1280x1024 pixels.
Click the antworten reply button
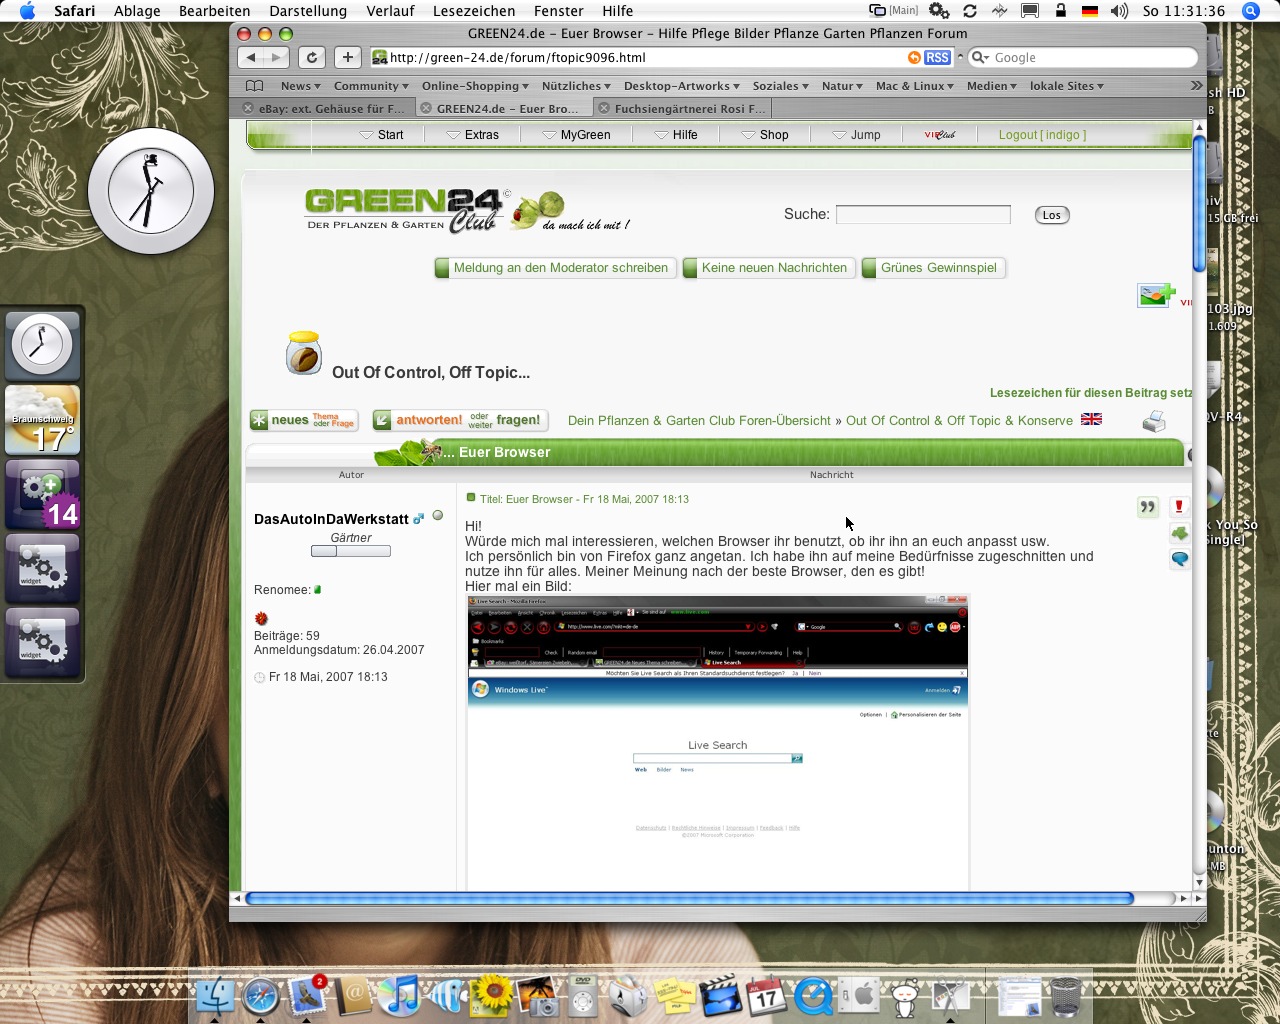(x=460, y=421)
